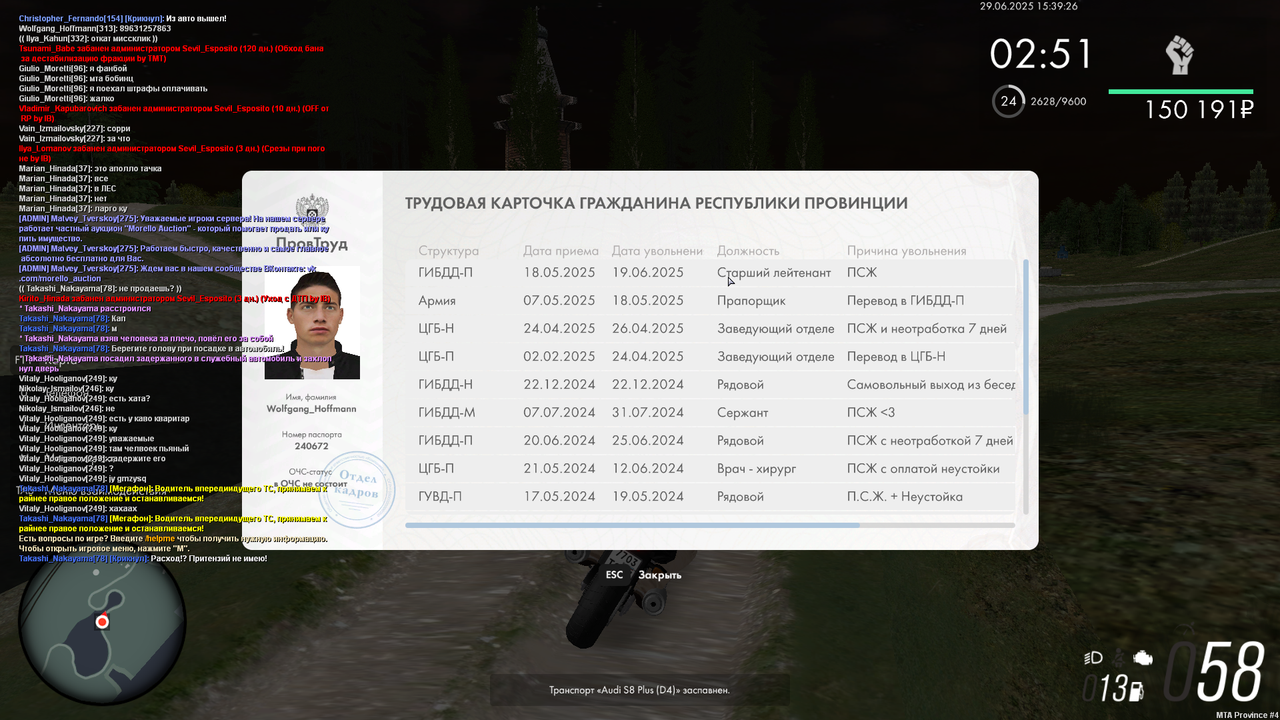Click the chat line 'Из авто вышел!'
This screenshot has width=1280, height=720.
(x=123, y=19)
